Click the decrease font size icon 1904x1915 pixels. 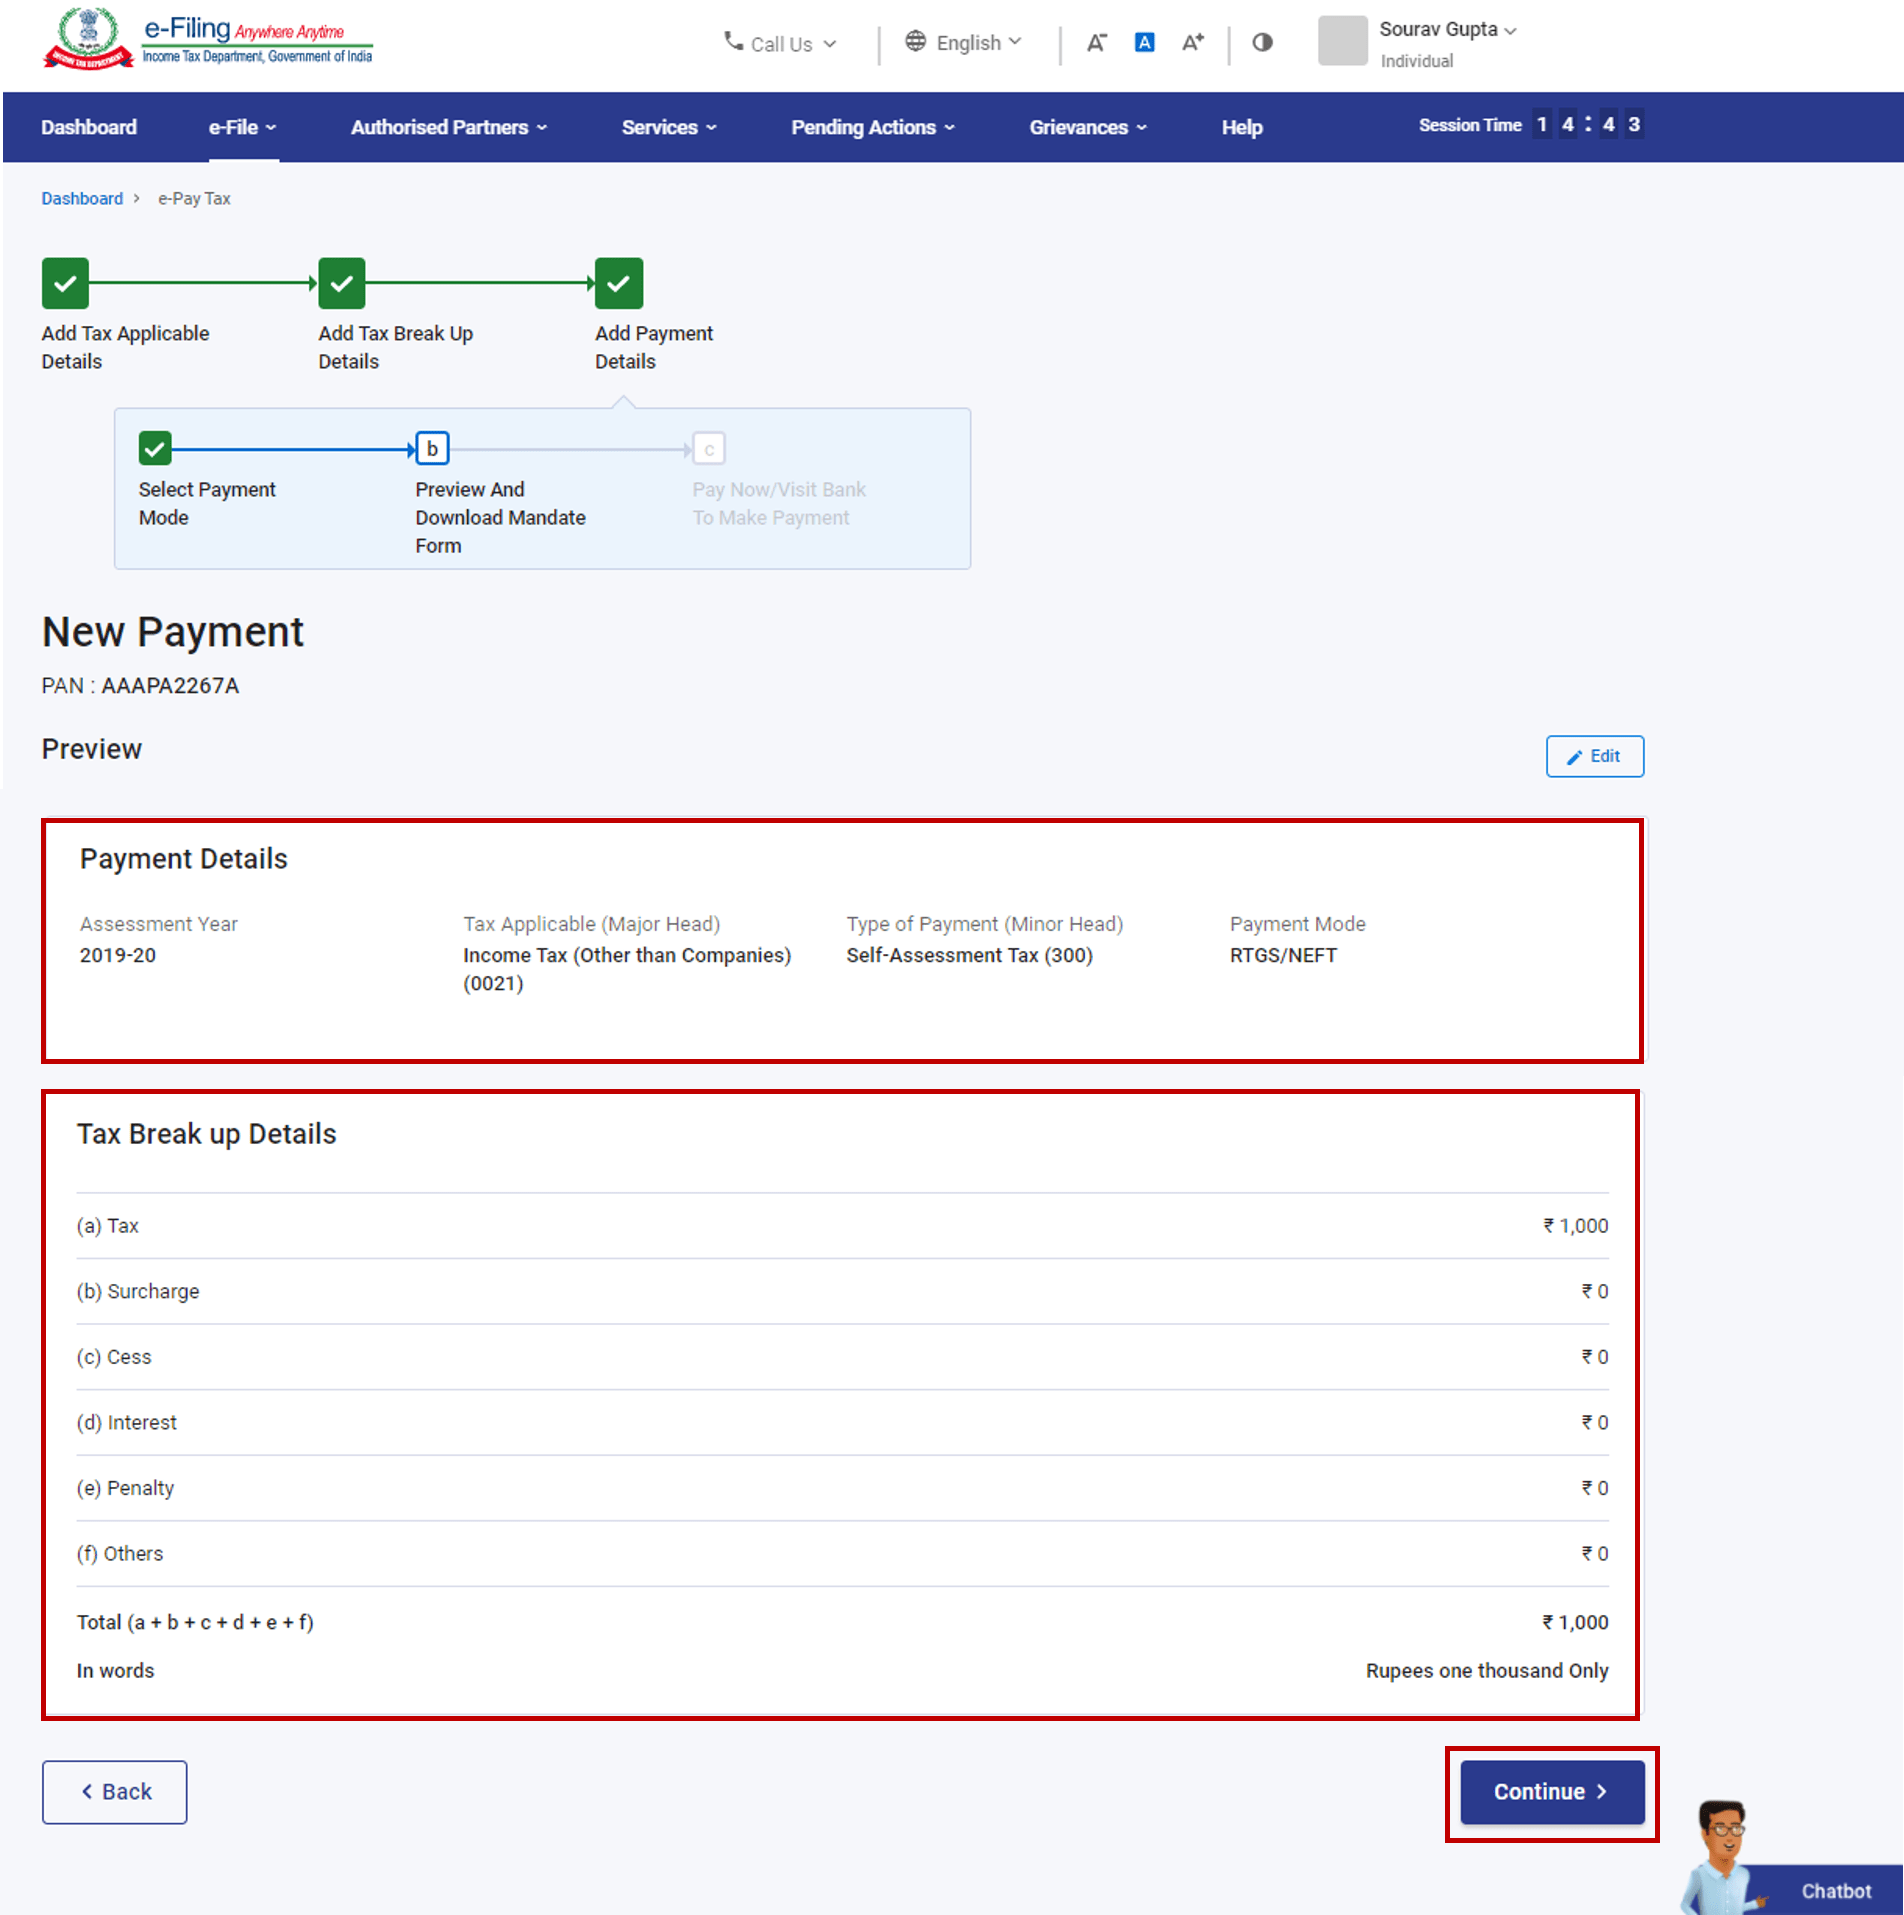tap(1096, 43)
